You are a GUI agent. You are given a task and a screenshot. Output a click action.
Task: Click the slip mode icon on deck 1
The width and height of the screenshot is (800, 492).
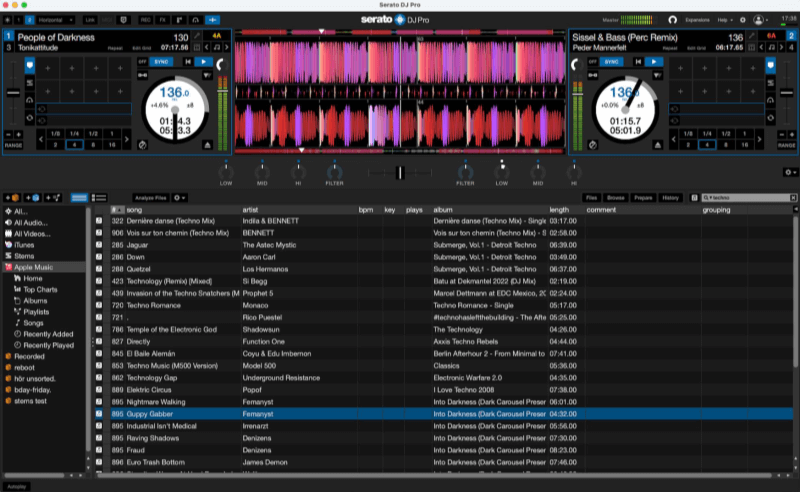[143, 145]
